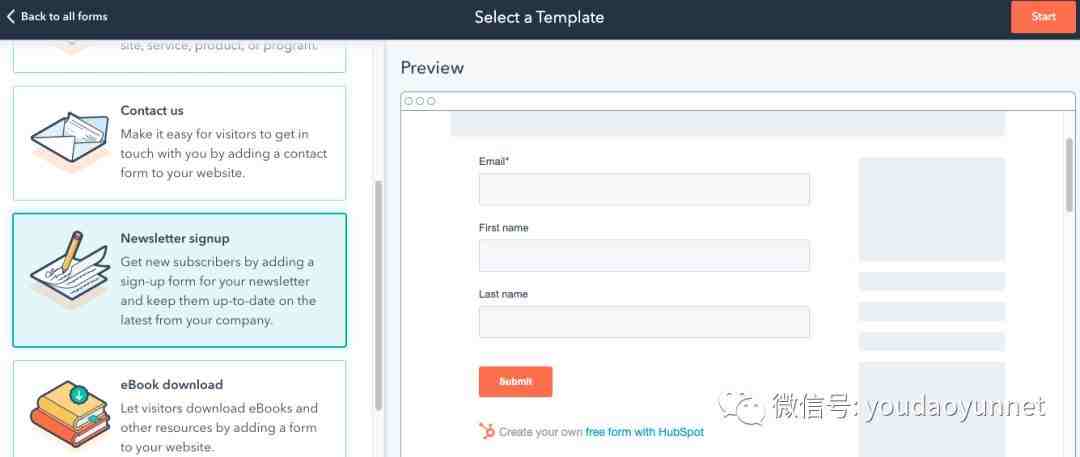
Task: Choose the Newsletter signup template
Action: [180, 280]
